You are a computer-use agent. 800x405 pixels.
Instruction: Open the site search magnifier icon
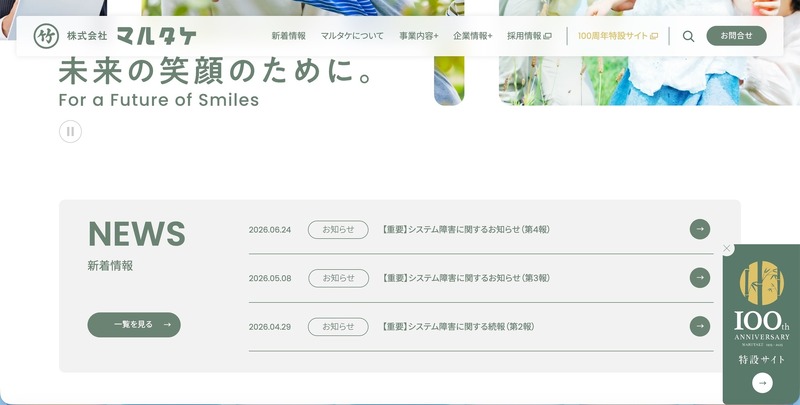point(688,36)
